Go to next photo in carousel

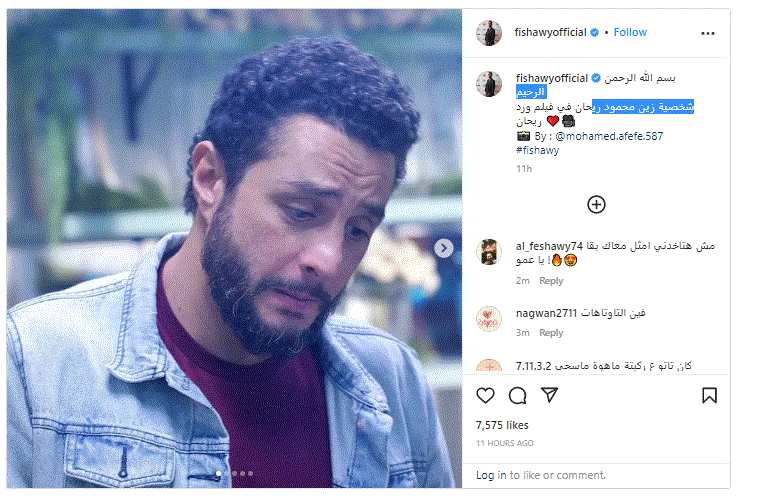444,248
